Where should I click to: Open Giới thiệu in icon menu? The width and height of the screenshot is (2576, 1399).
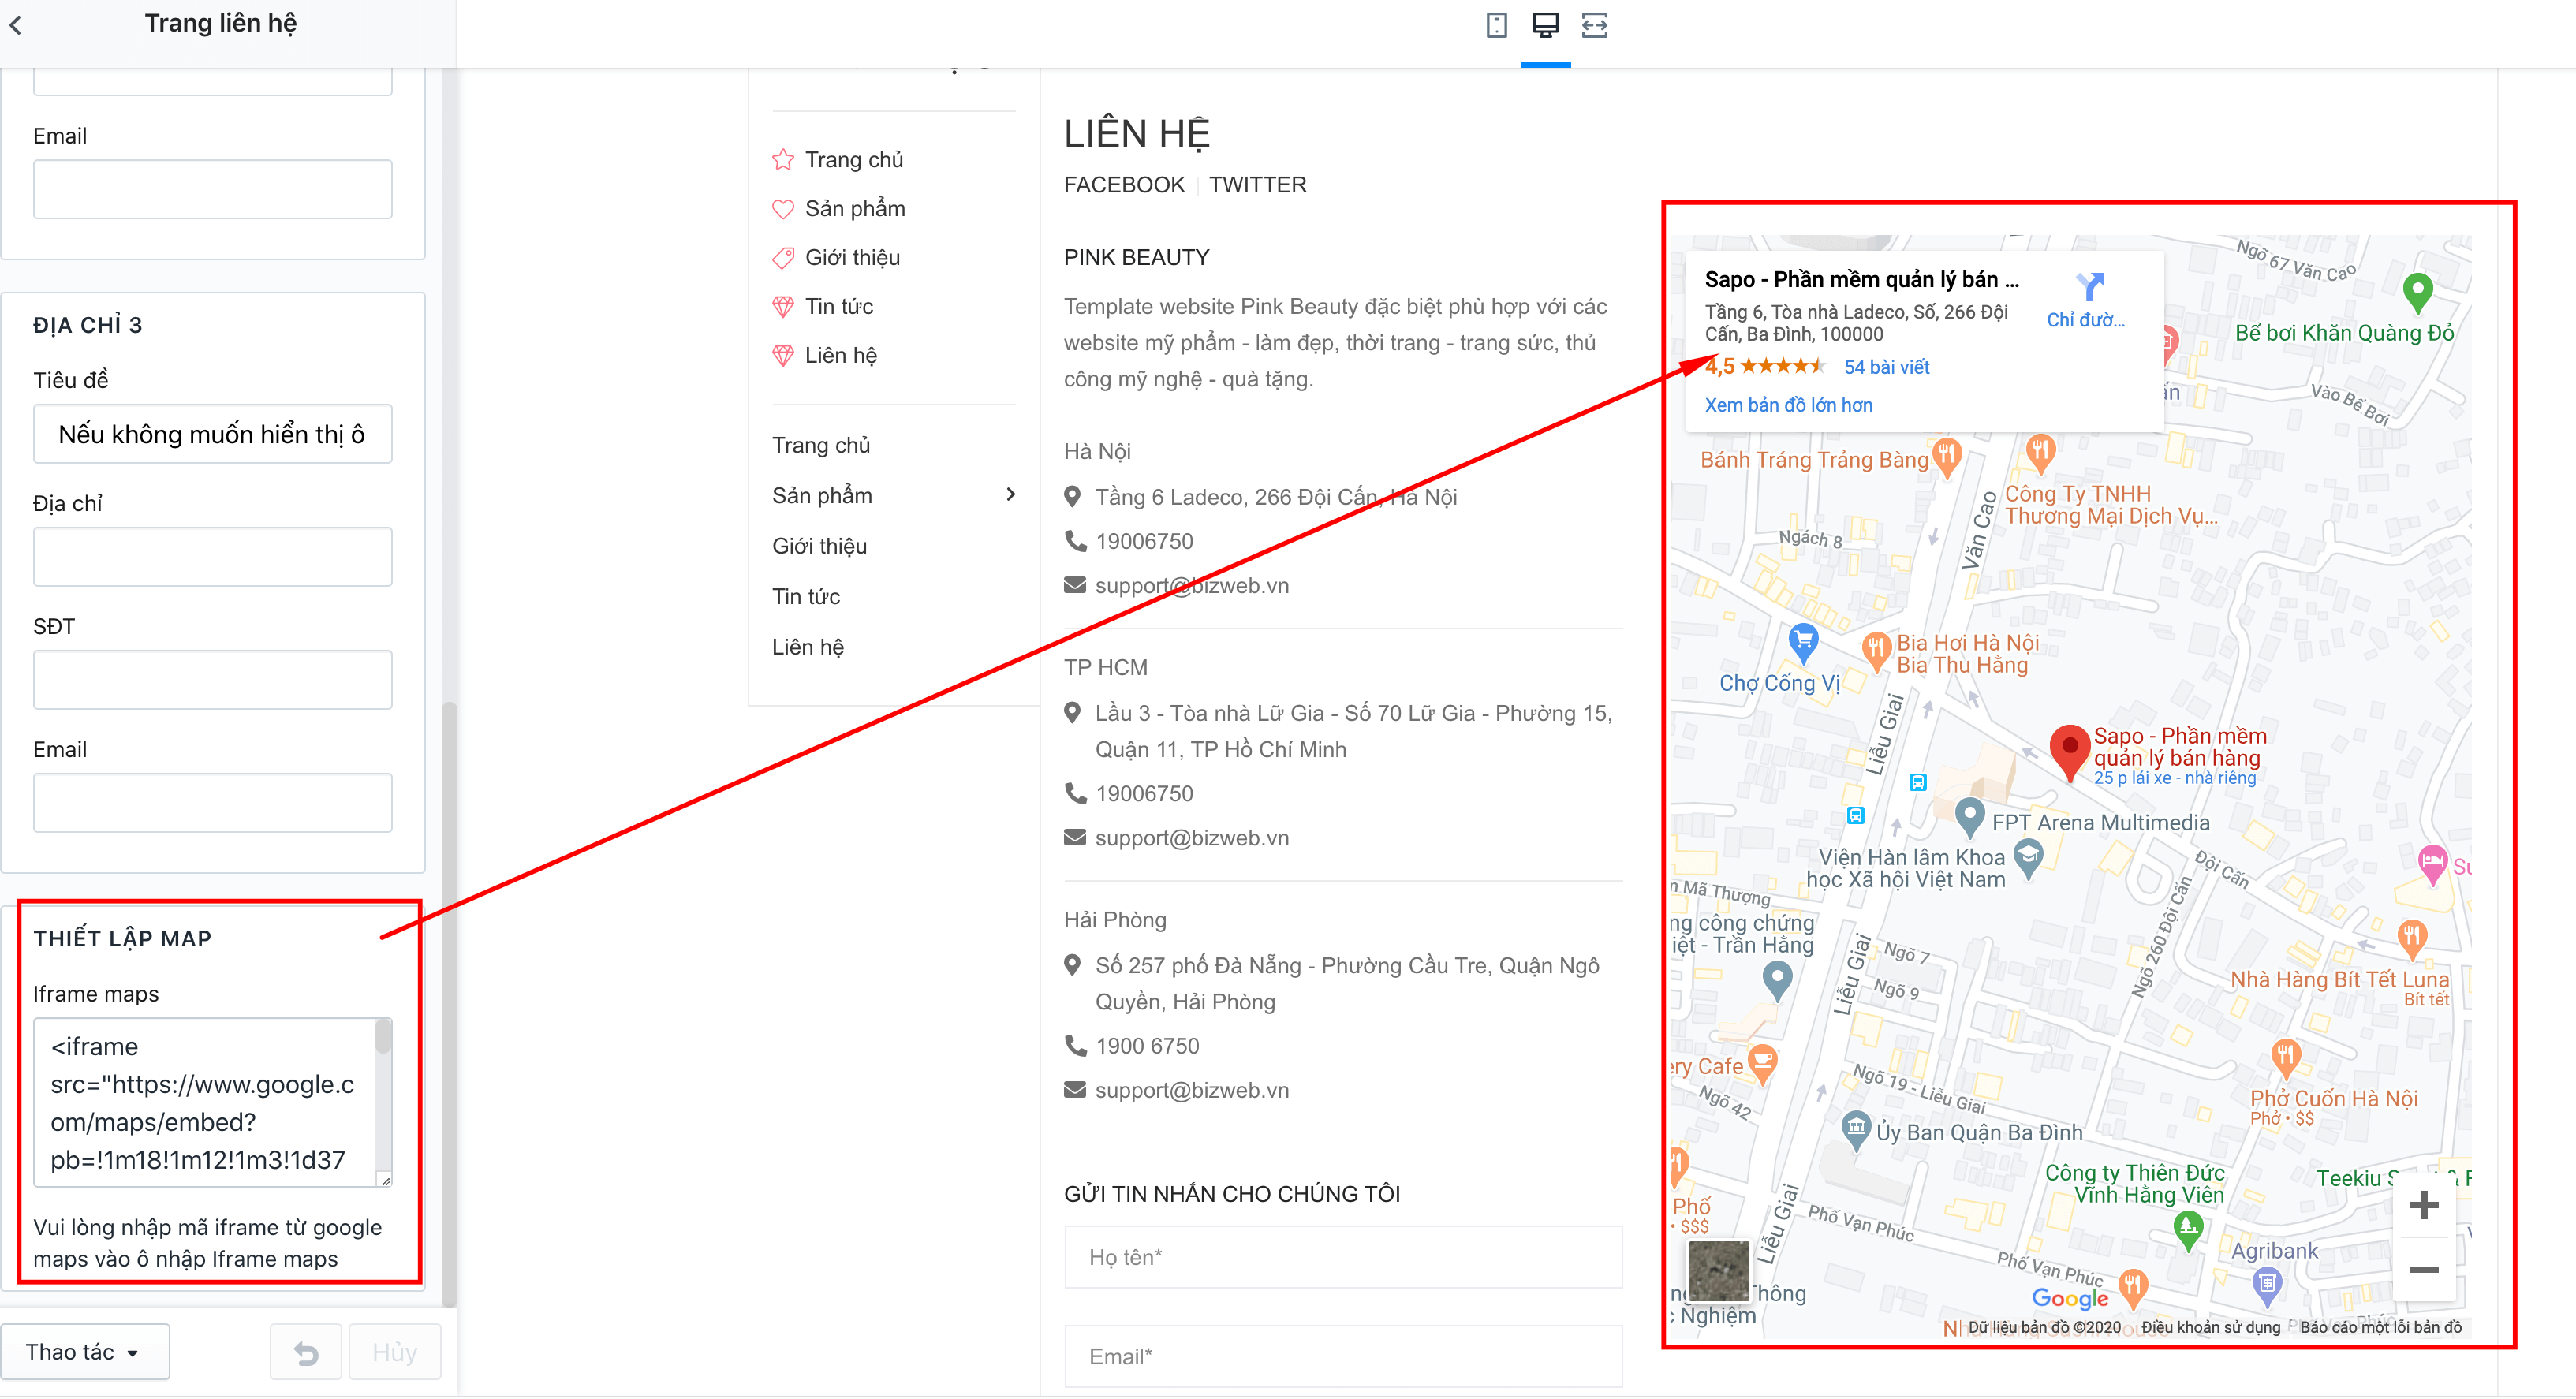[852, 258]
